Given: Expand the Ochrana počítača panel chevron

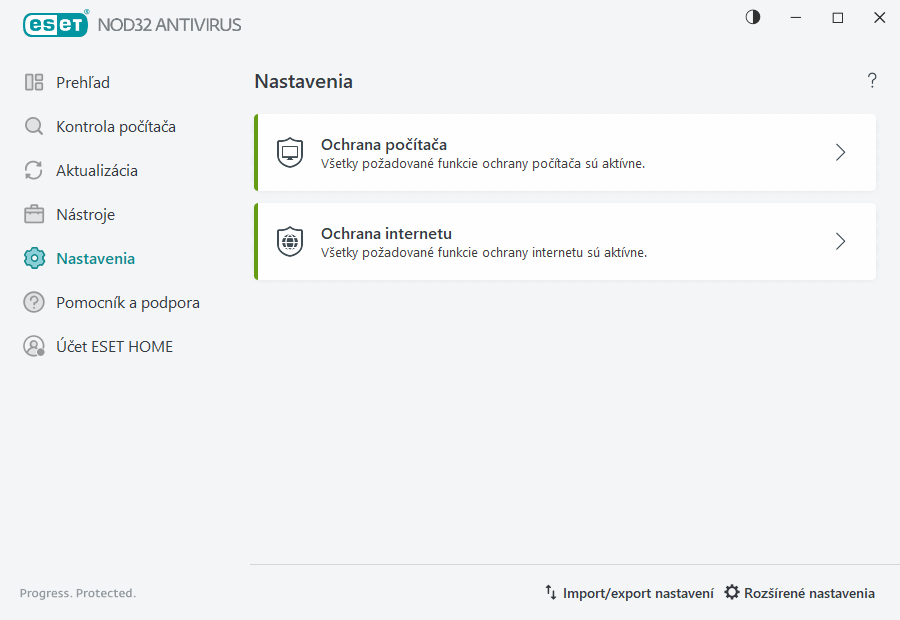Looking at the screenshot, I should click(840, 153).
